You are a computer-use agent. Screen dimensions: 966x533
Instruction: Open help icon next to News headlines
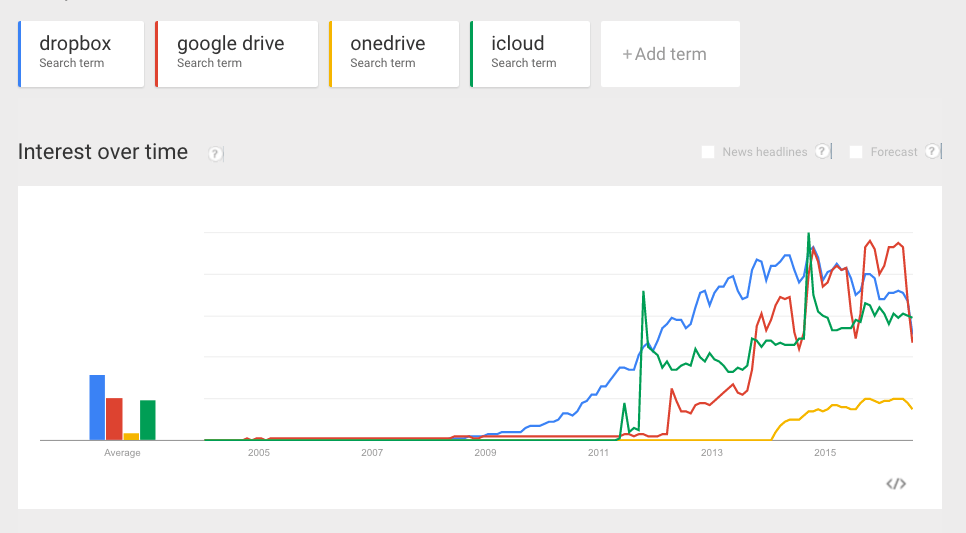(822, 151)
